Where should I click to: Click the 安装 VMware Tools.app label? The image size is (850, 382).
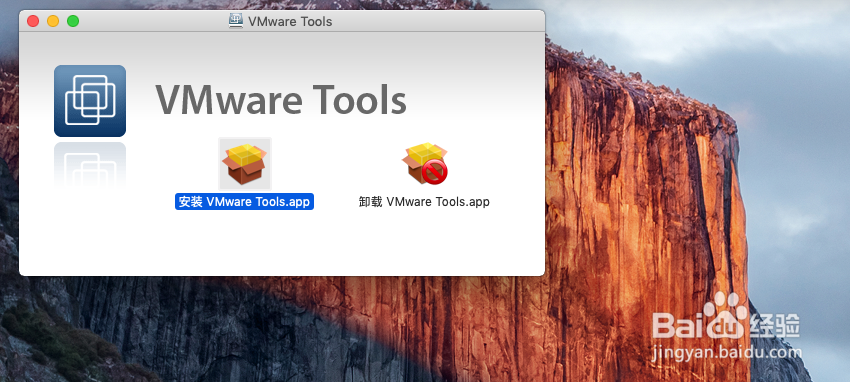tap(244, 202)
